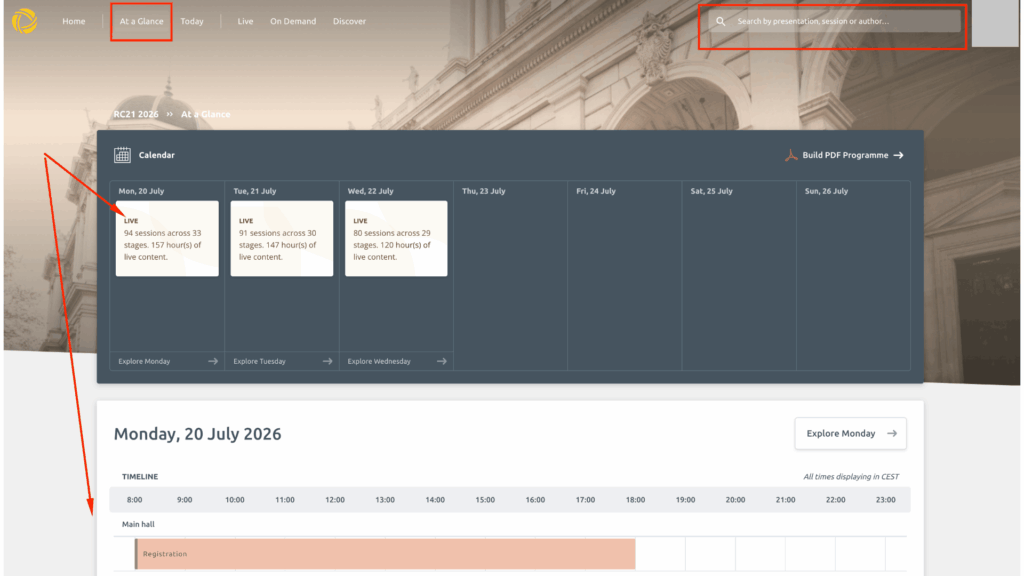Image resolution: width=1024 pixels, height=576 pixels.
Task: Click the Registration bar in the timeline
Action: tap(385, 554)
